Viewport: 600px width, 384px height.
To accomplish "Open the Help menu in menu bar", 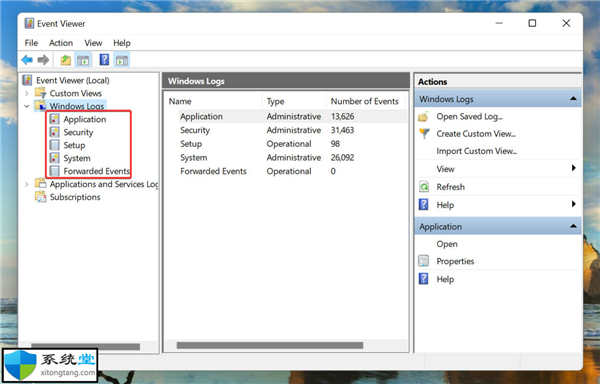I will [x=122, y=43].
